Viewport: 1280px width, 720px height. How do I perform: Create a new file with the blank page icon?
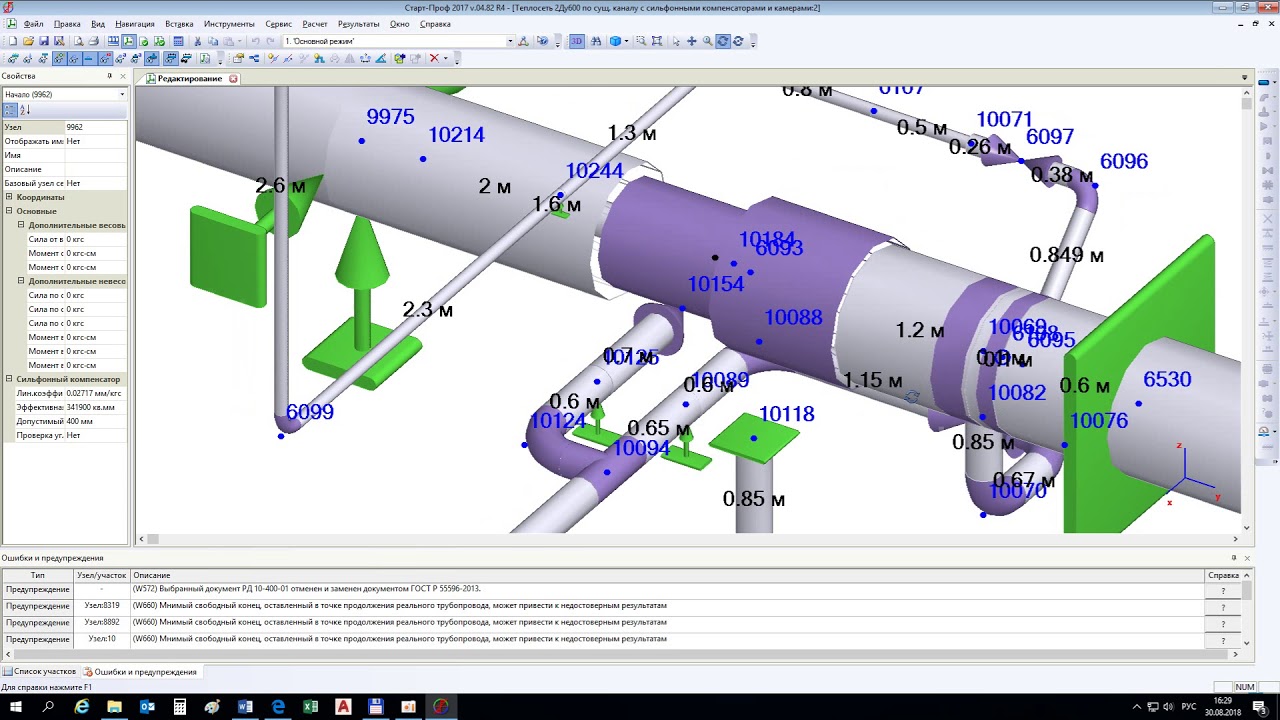pyautogui.click(x=12, y=41)
